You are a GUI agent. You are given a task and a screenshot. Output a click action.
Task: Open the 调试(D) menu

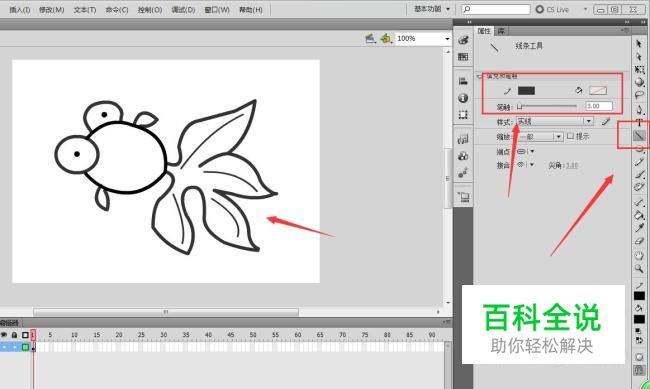183,10
